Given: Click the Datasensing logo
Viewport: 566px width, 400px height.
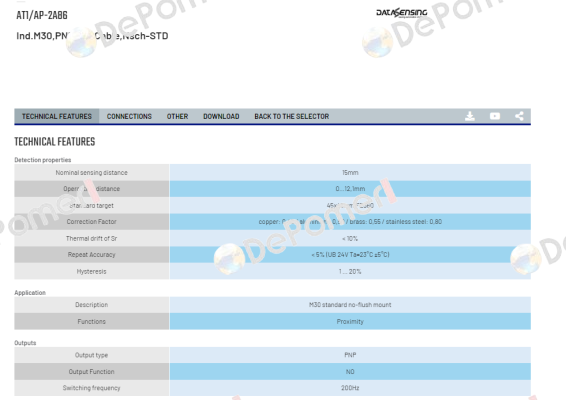Looking at the screenshot, I should 402,13.
